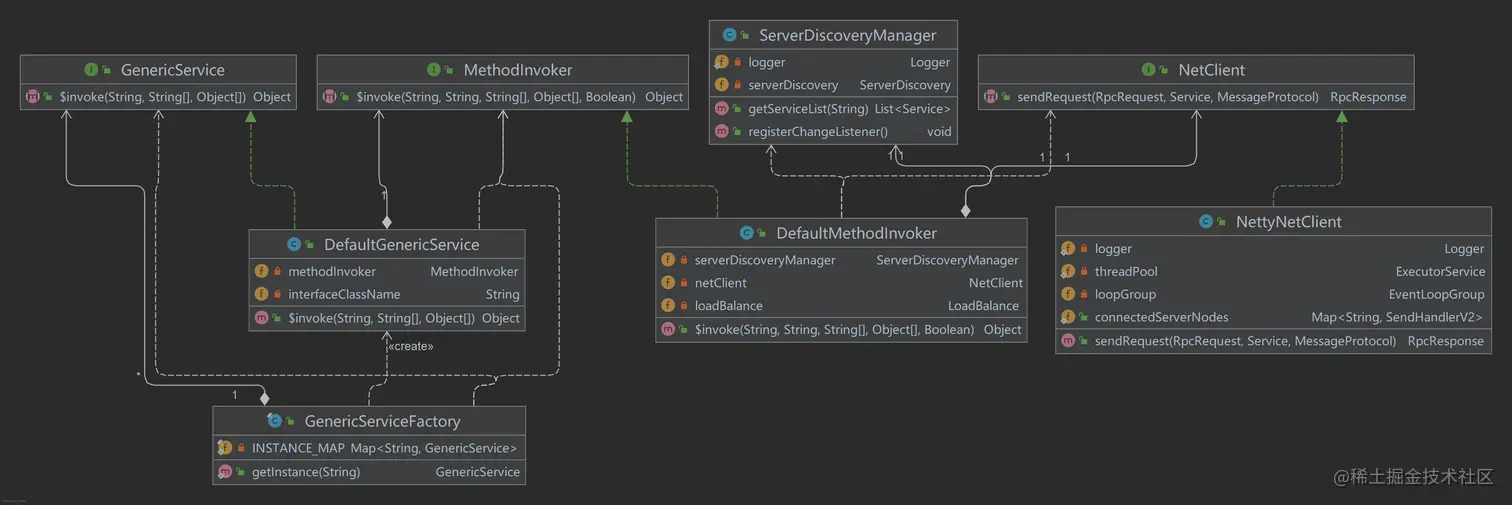
Task: Click the loadBalance field name
Action: pos(729,306)
